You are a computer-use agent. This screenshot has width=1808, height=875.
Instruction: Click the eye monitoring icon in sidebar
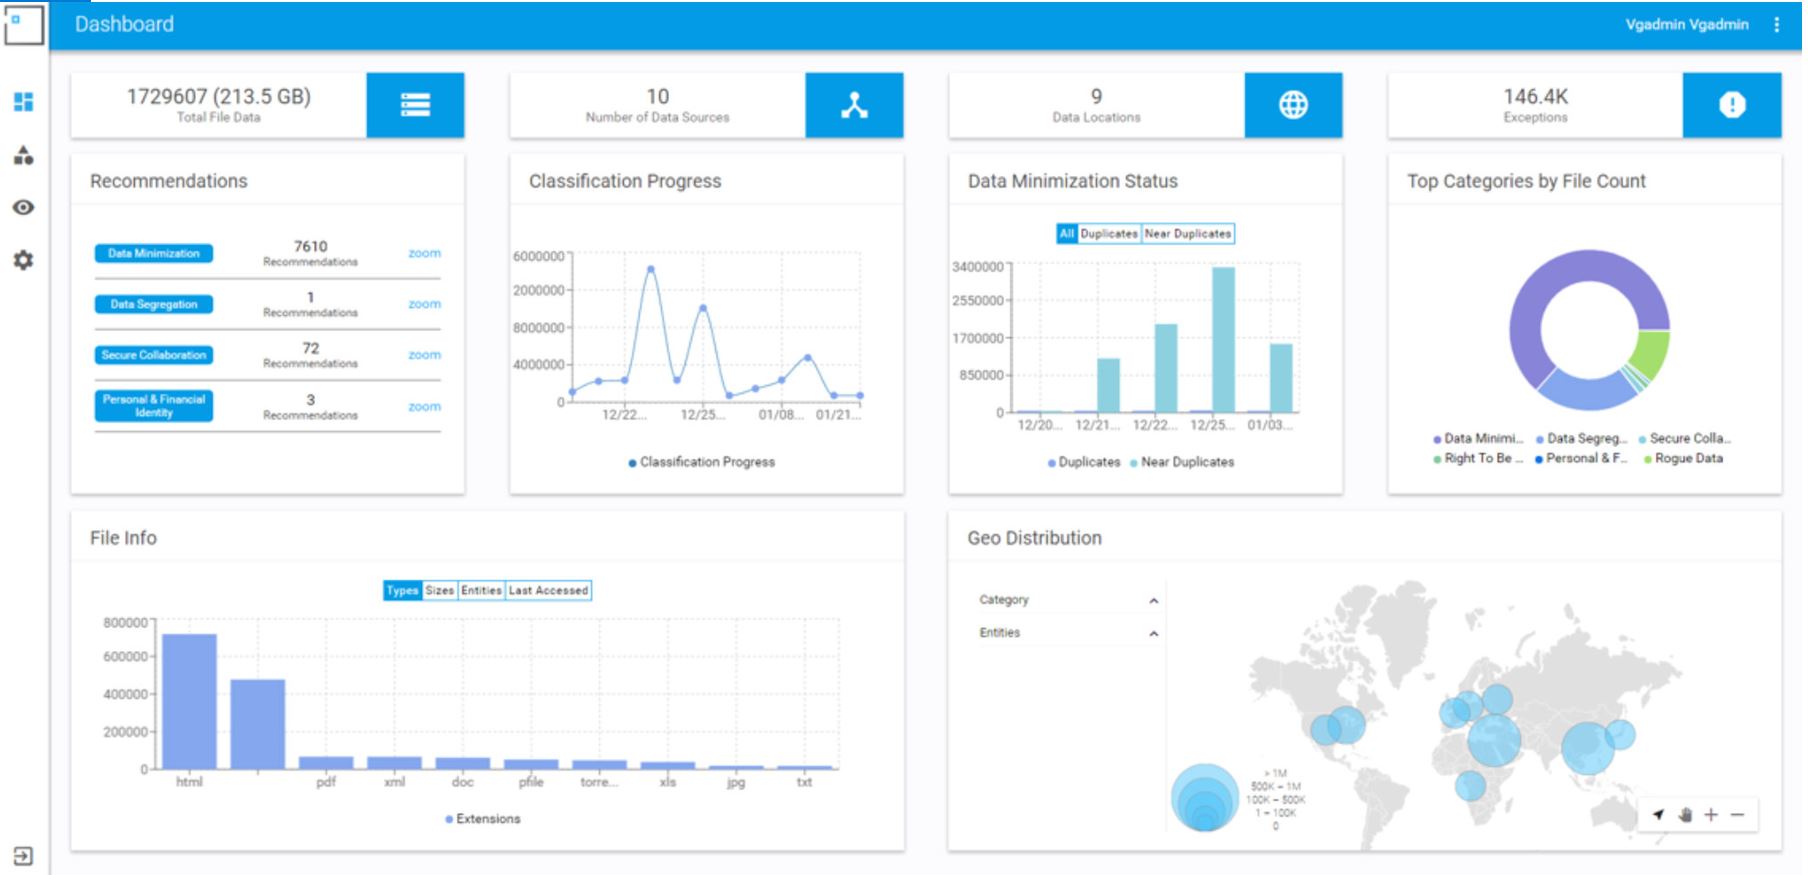(x=23, y=207)
